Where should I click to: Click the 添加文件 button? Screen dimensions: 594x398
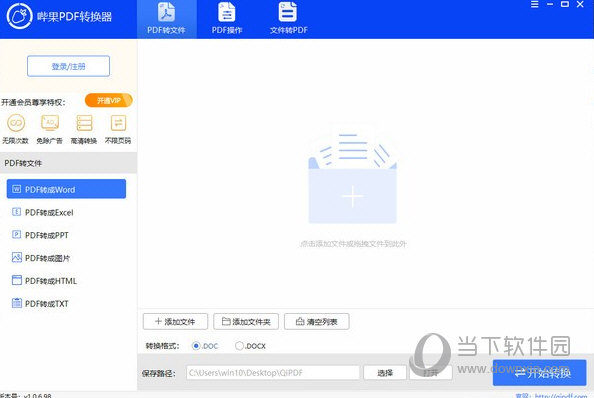[x=175, y=322]
